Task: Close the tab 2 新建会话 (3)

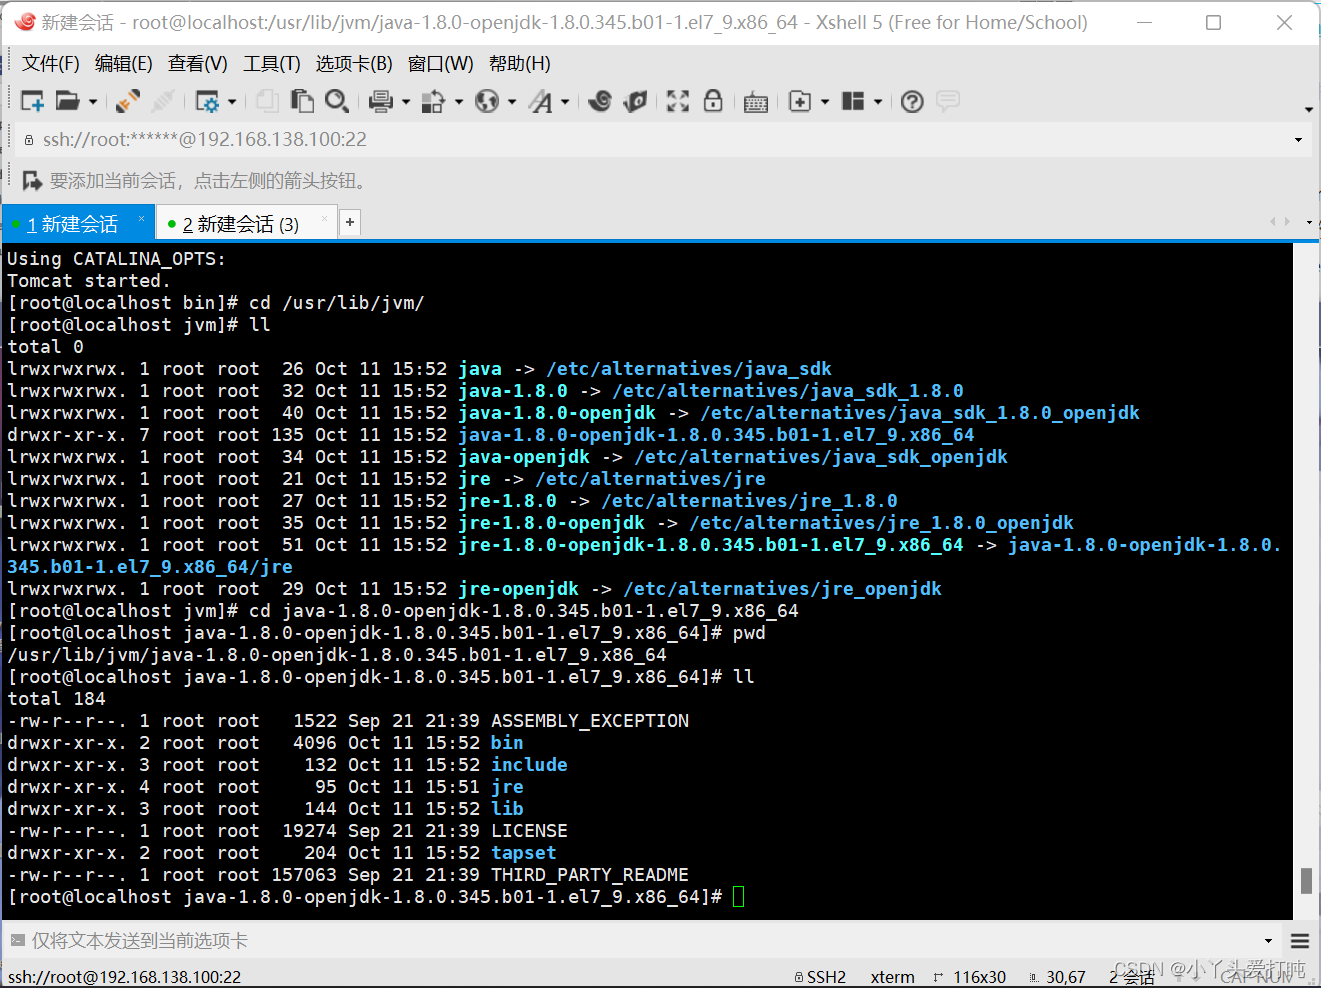Action: (x=324, y=217)
